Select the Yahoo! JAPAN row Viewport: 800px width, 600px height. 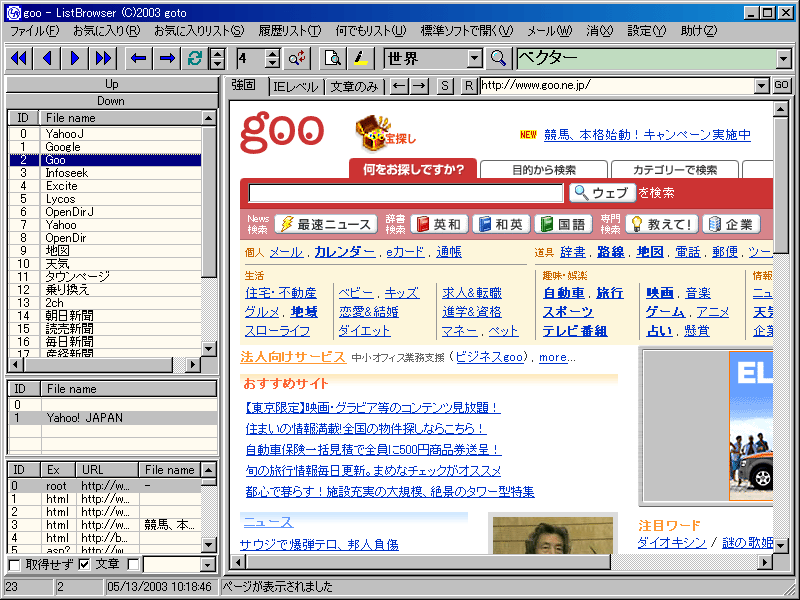pyautogui.click(x=112, y=418)
